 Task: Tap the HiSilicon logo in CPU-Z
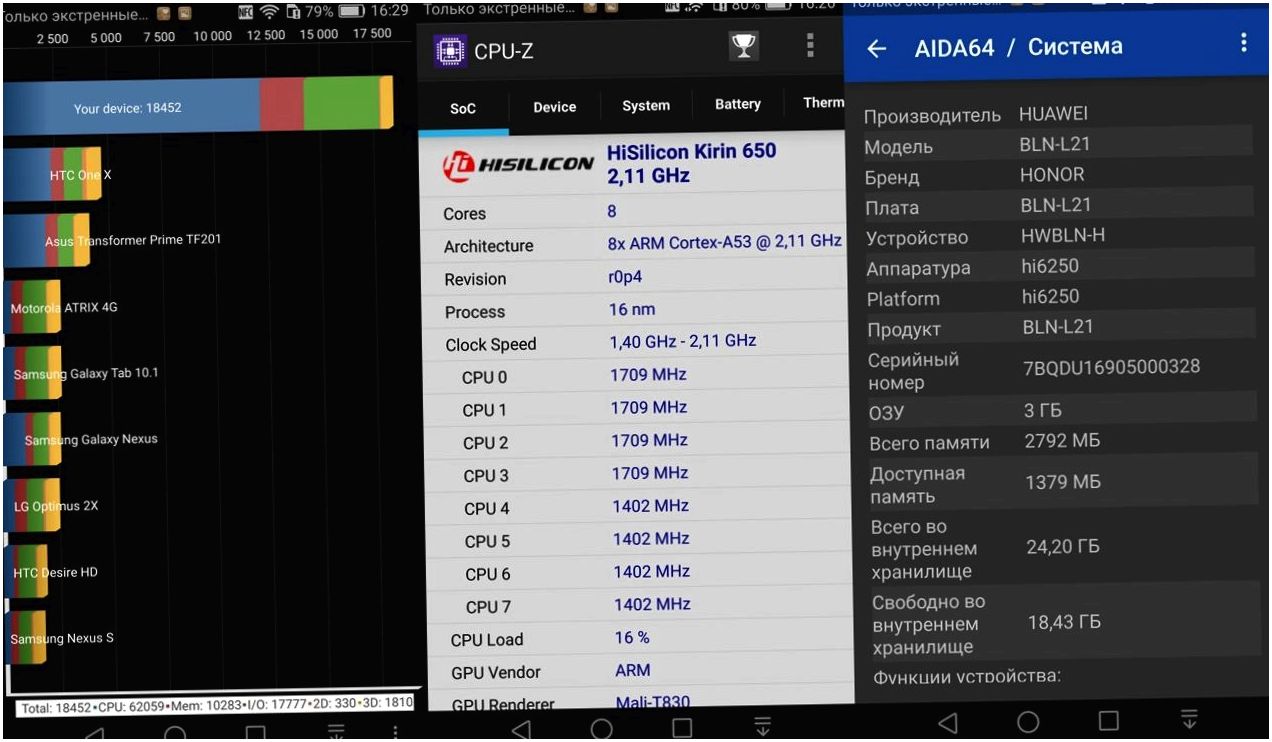coord(518,165)
